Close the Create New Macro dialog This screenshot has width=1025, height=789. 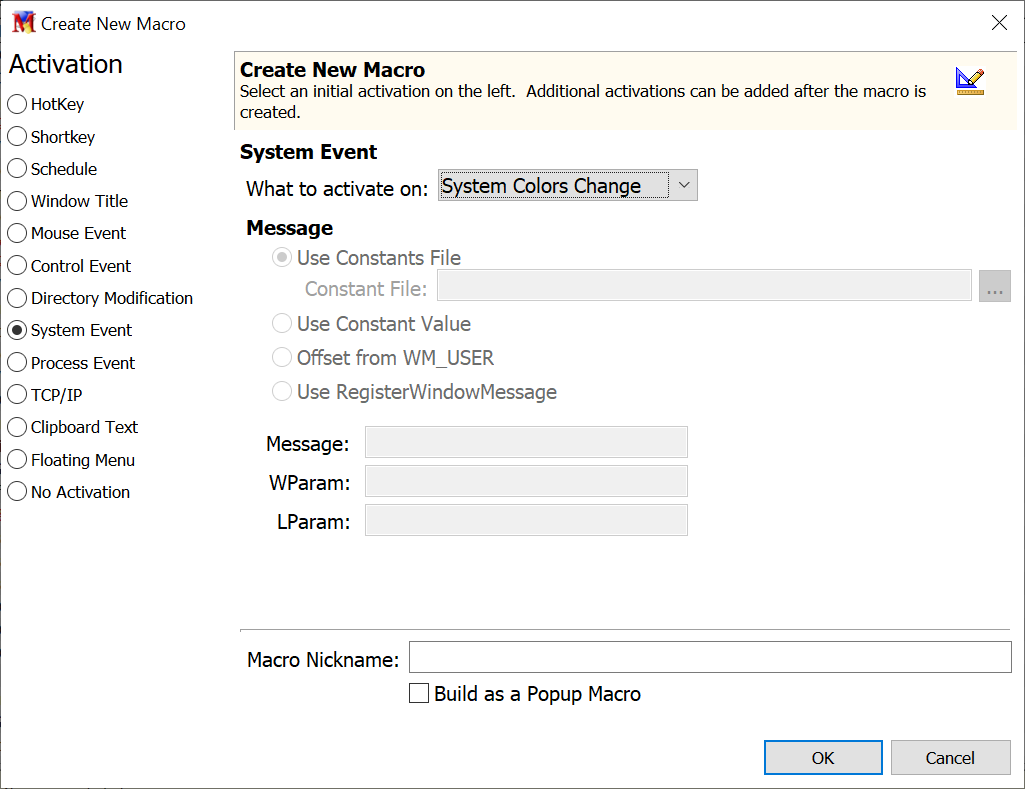pos(999,23)
